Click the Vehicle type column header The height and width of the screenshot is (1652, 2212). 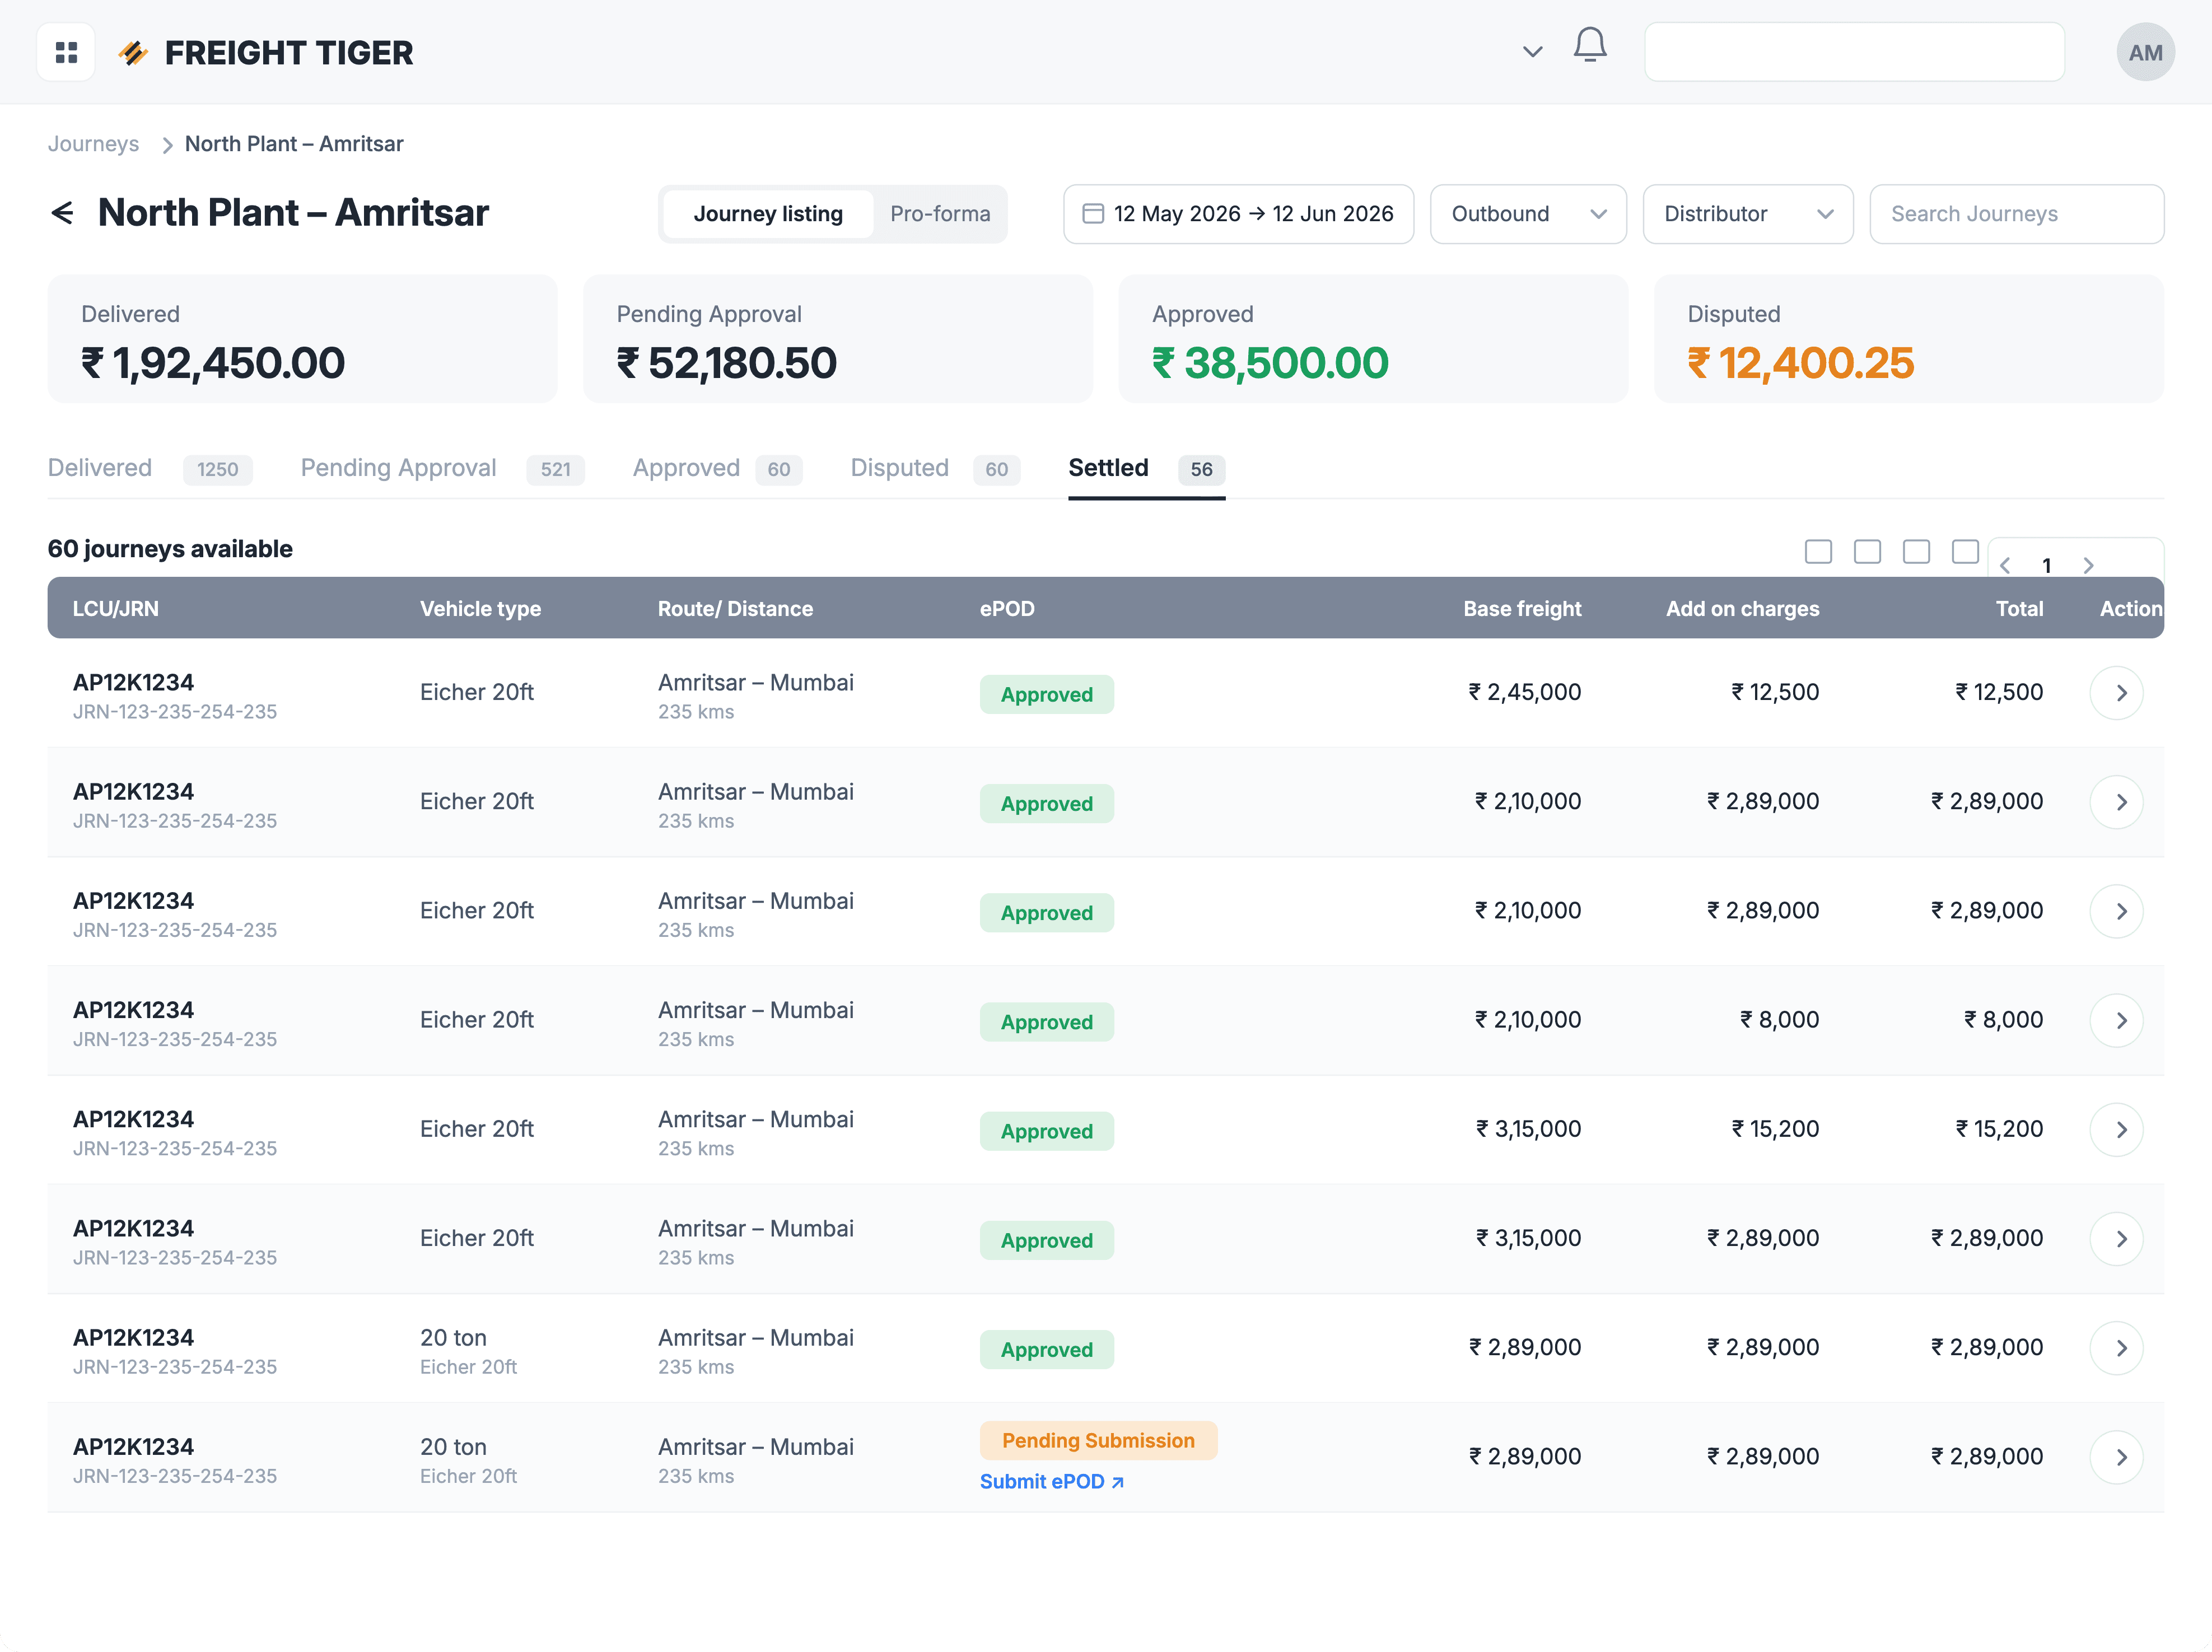point(480,609)
